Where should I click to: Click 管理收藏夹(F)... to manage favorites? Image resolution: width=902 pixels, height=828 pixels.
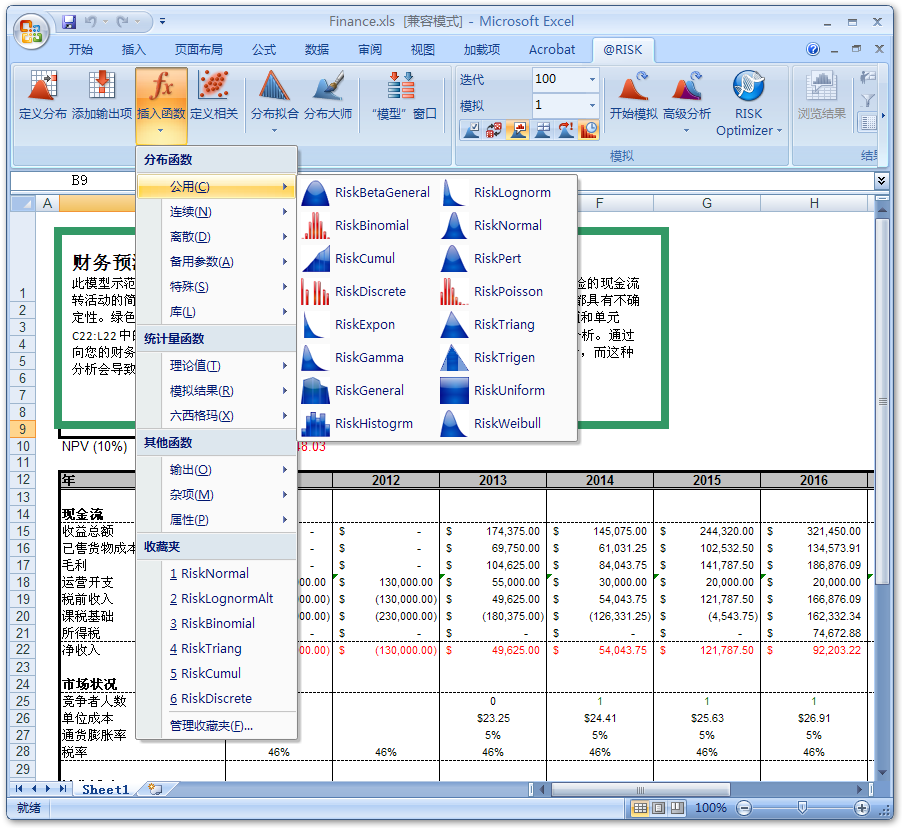coord(217,726)
